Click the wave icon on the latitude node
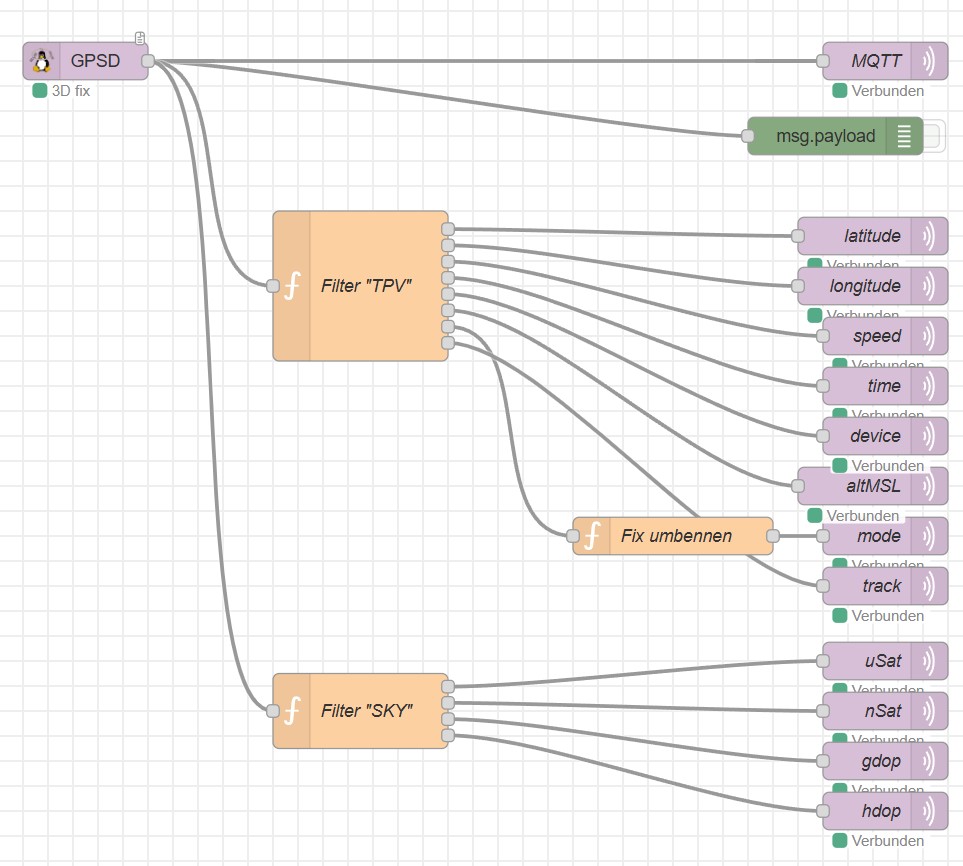 931,236
